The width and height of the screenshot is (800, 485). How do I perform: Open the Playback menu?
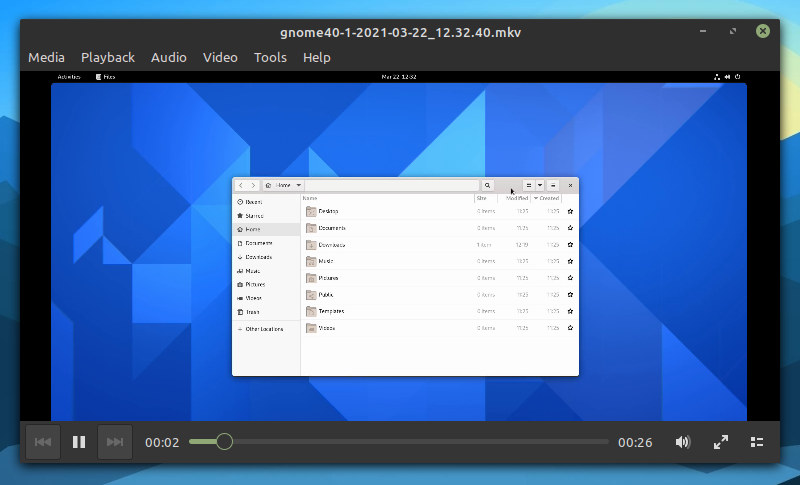pos(108,57)
